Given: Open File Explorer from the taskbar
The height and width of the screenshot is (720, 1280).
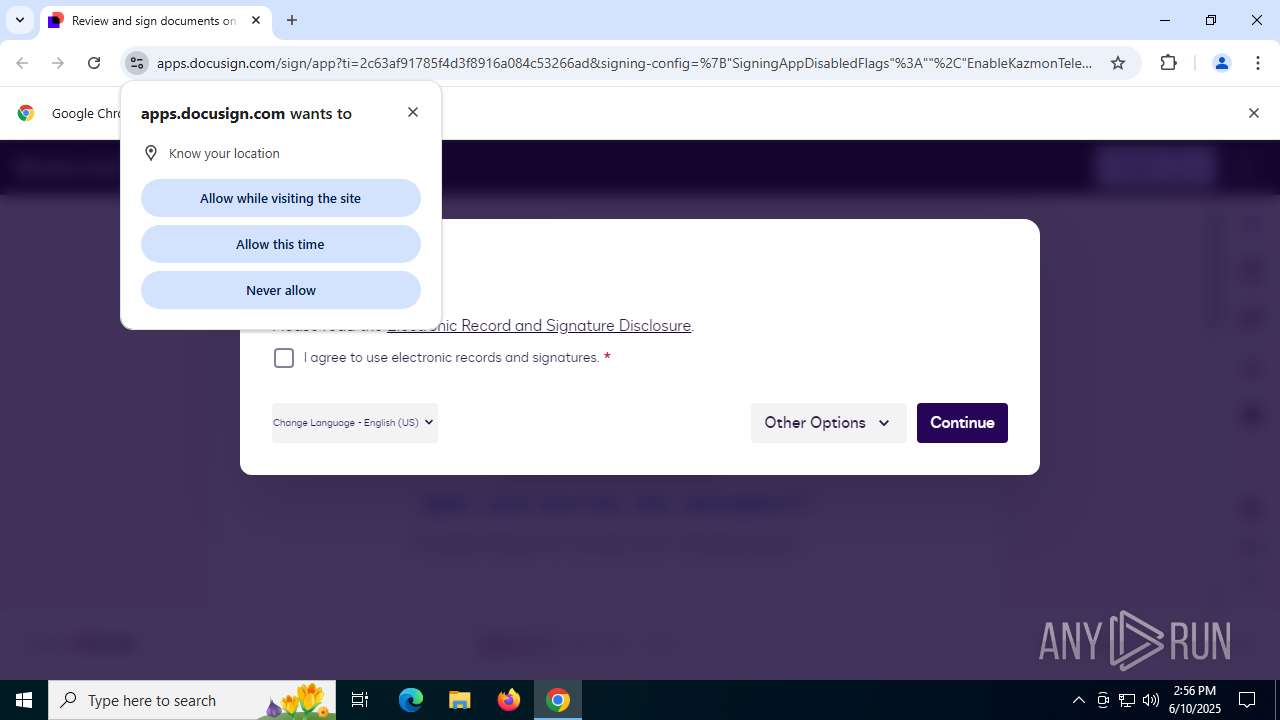Looking at the screenshot, I should (x=460, y=700).
